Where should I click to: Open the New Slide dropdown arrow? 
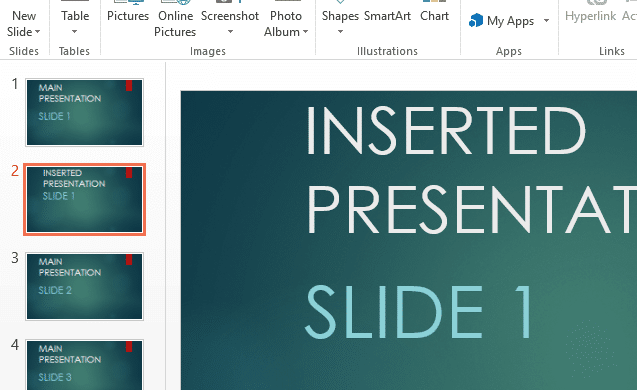(x=37, y=32)
